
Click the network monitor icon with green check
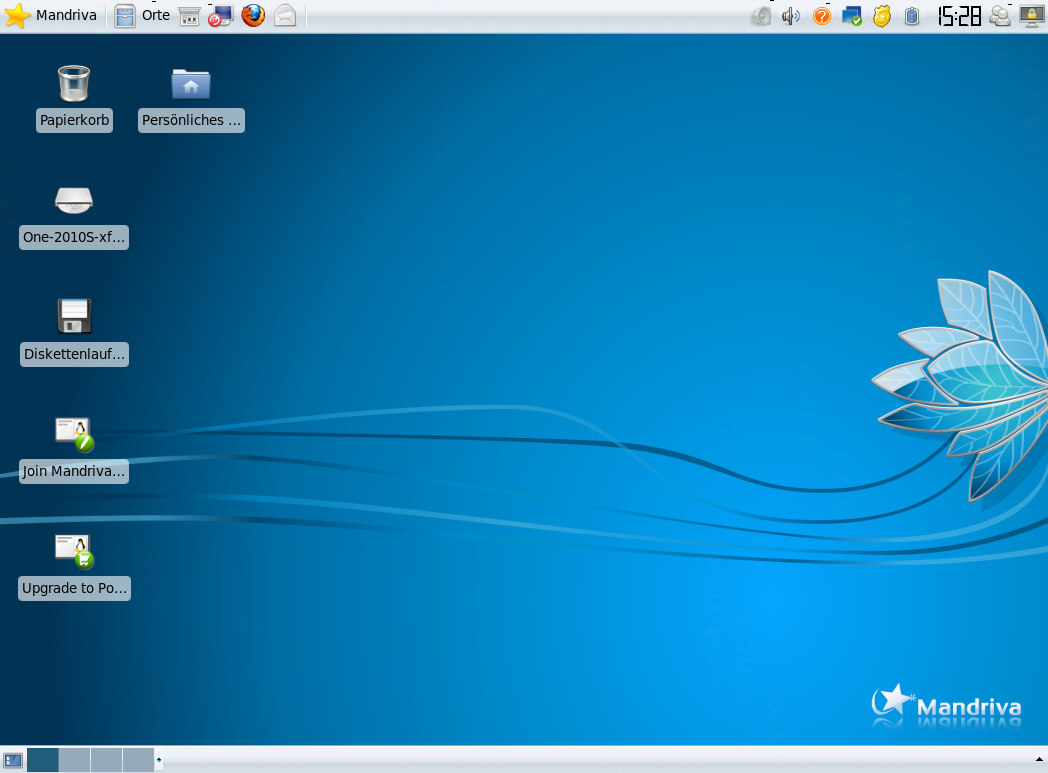click(852, 16)
